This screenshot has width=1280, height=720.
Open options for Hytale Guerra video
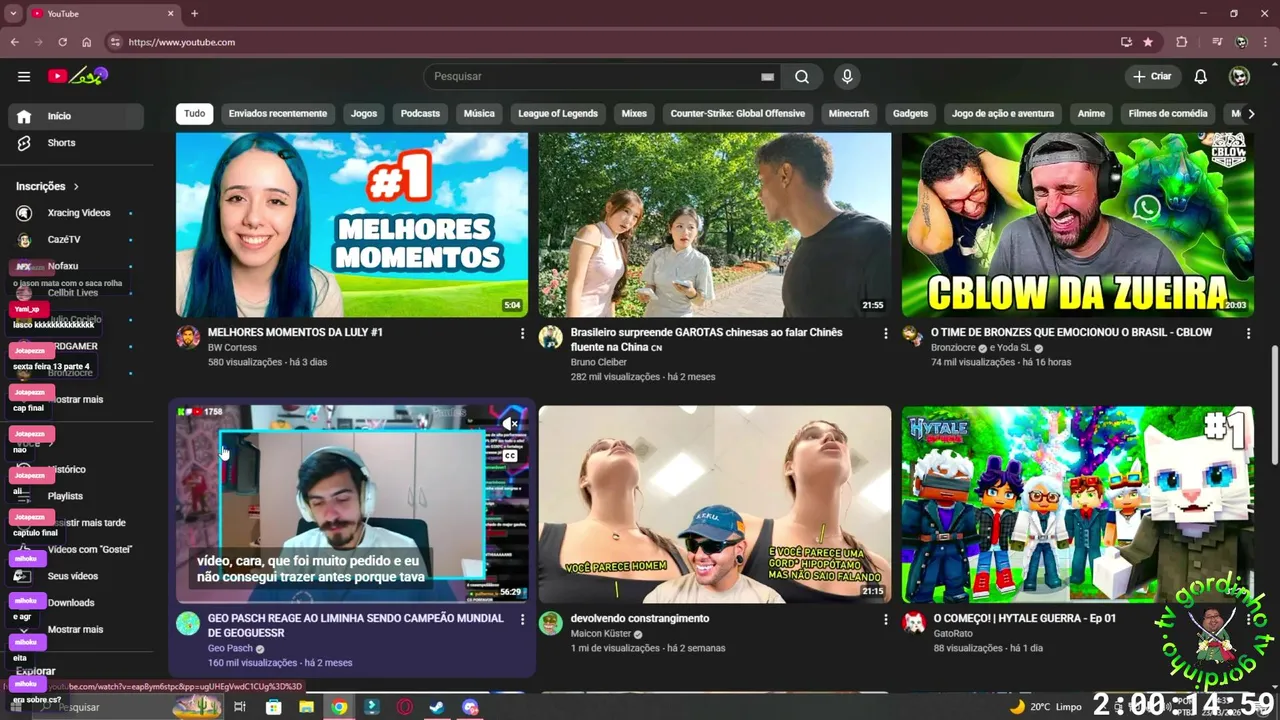point(1248,619)
